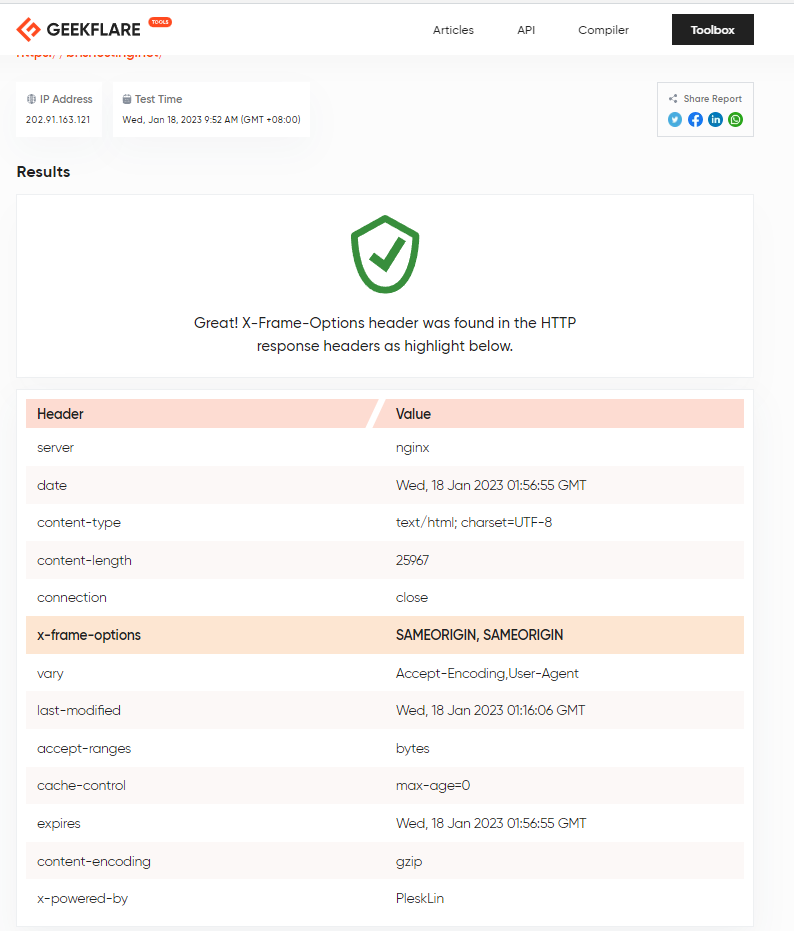This screenshot has width=794, height=931.
Task: Click the Value column heading
Action: 413,414
